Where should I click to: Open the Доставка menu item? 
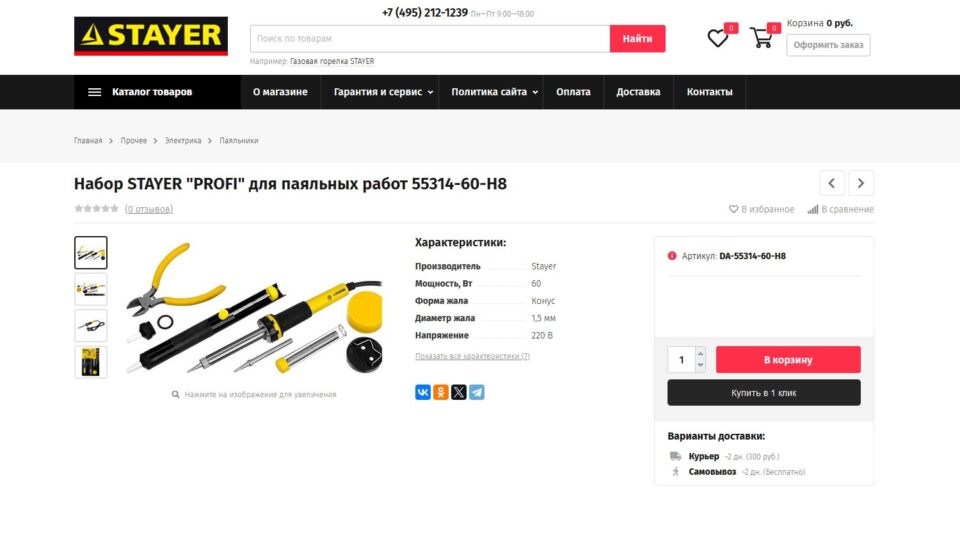(638, 92)
